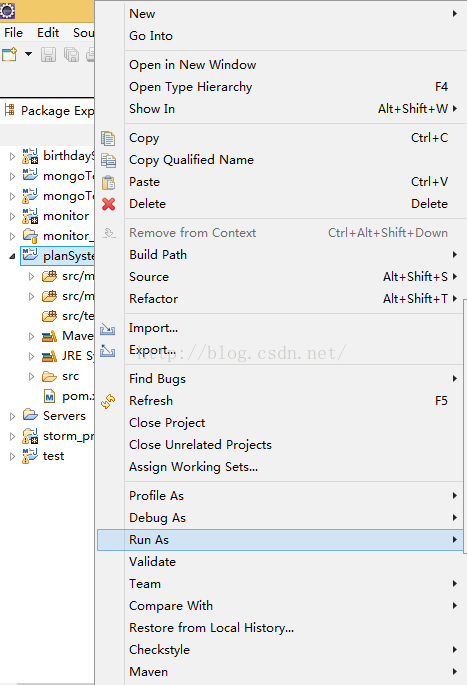The height and width of the screenshot is (685, 467).
Task: Click the Export icon
Action: click(107, 350)
